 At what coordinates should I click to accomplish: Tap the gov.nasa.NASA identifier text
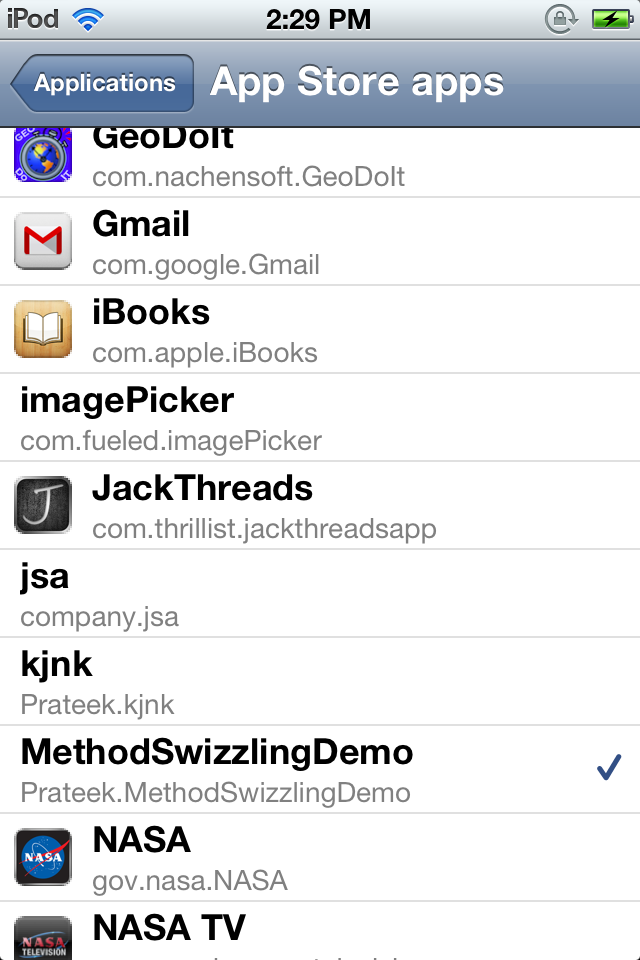point(190,882)
